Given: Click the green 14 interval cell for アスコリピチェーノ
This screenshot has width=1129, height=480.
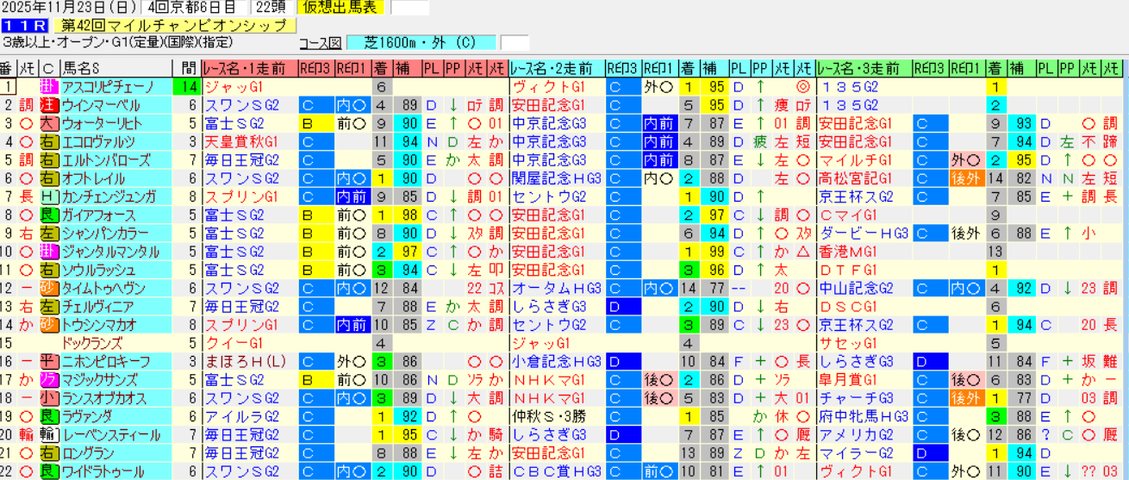Looking at the screenshot, I should click(187, 86).
